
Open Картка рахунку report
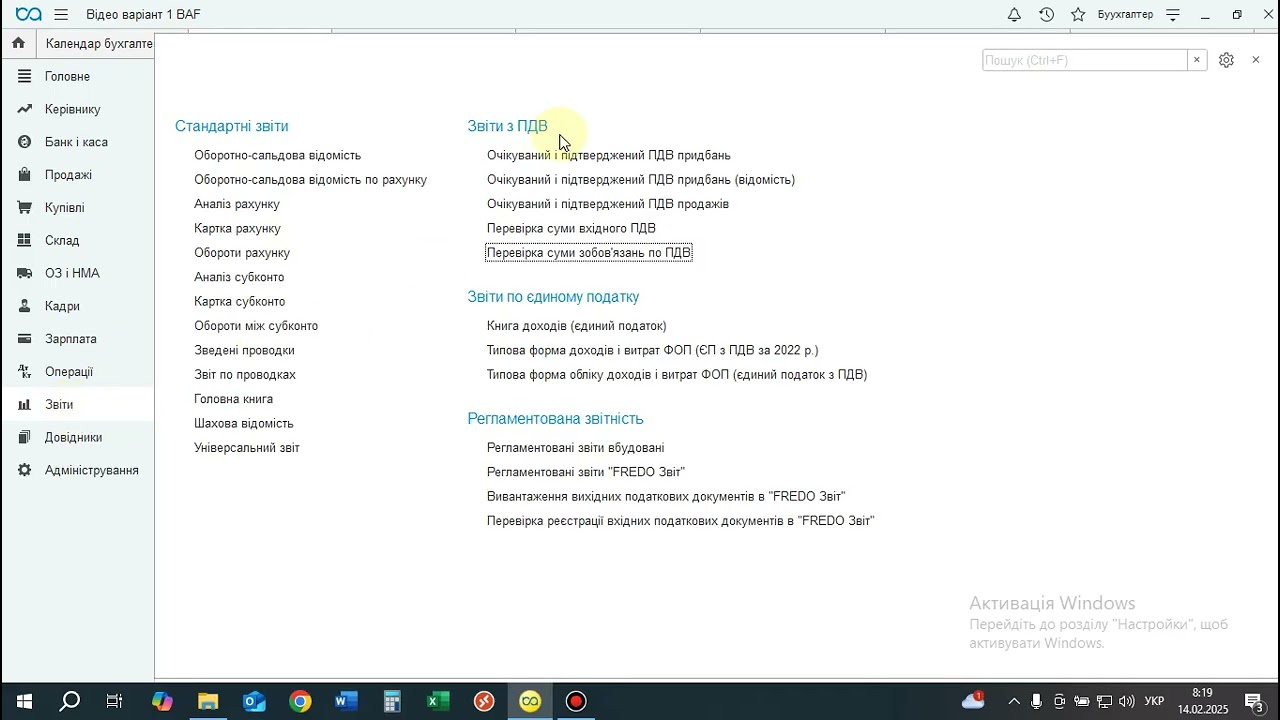(237, 228)
